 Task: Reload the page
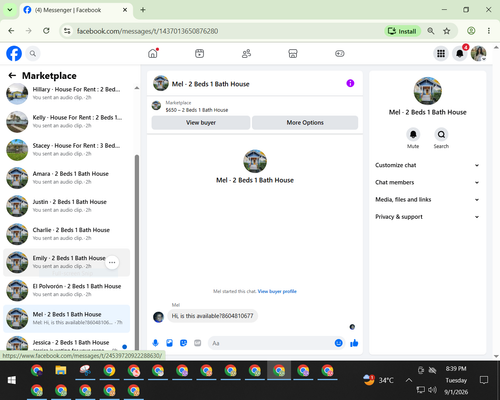point(46,31)
